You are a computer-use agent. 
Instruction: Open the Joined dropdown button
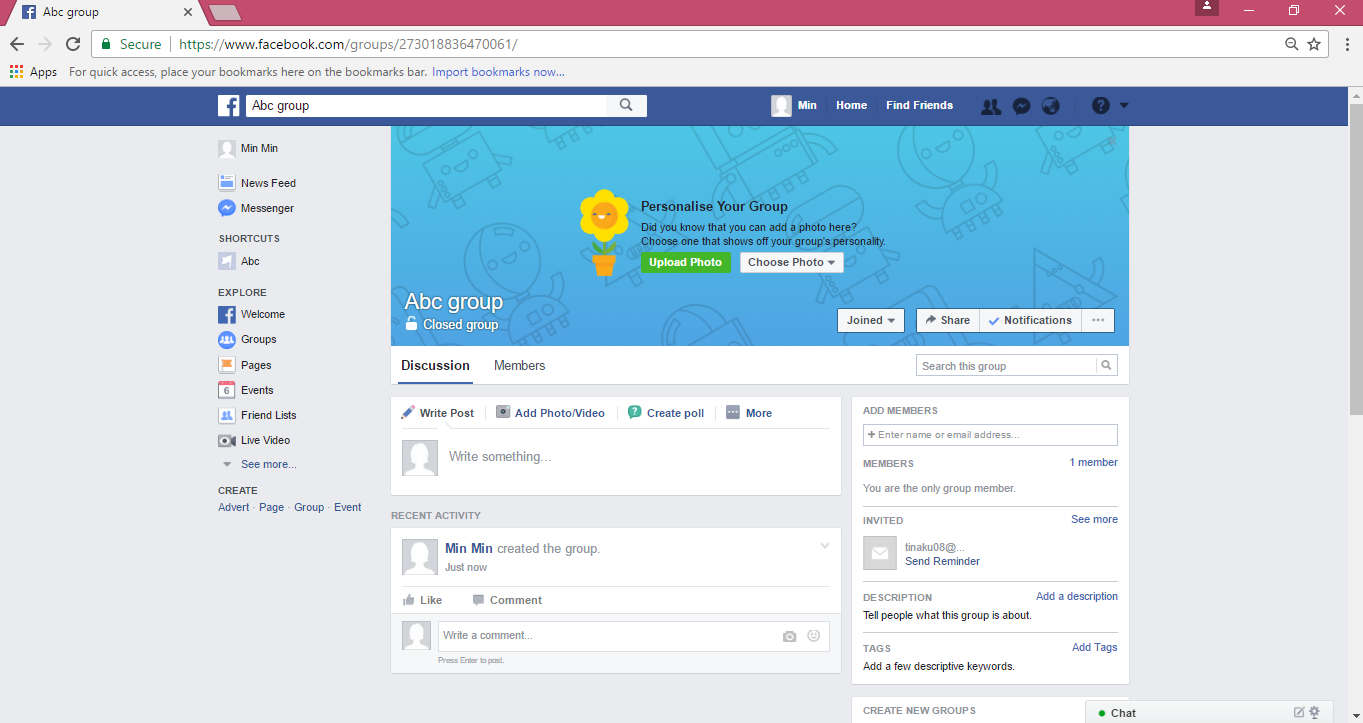coord(871,320)
